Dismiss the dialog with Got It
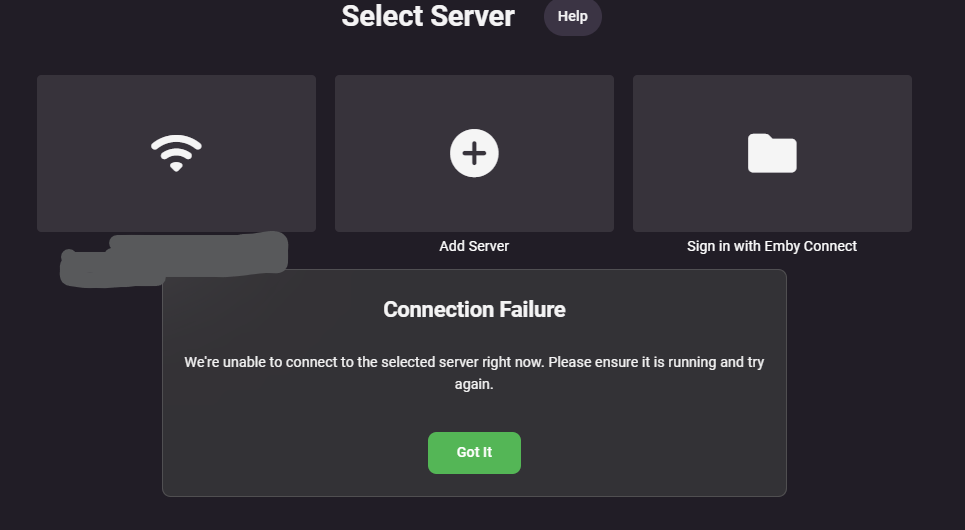The width and height of the screenshot is (965, 530). [x=474, y=452]
